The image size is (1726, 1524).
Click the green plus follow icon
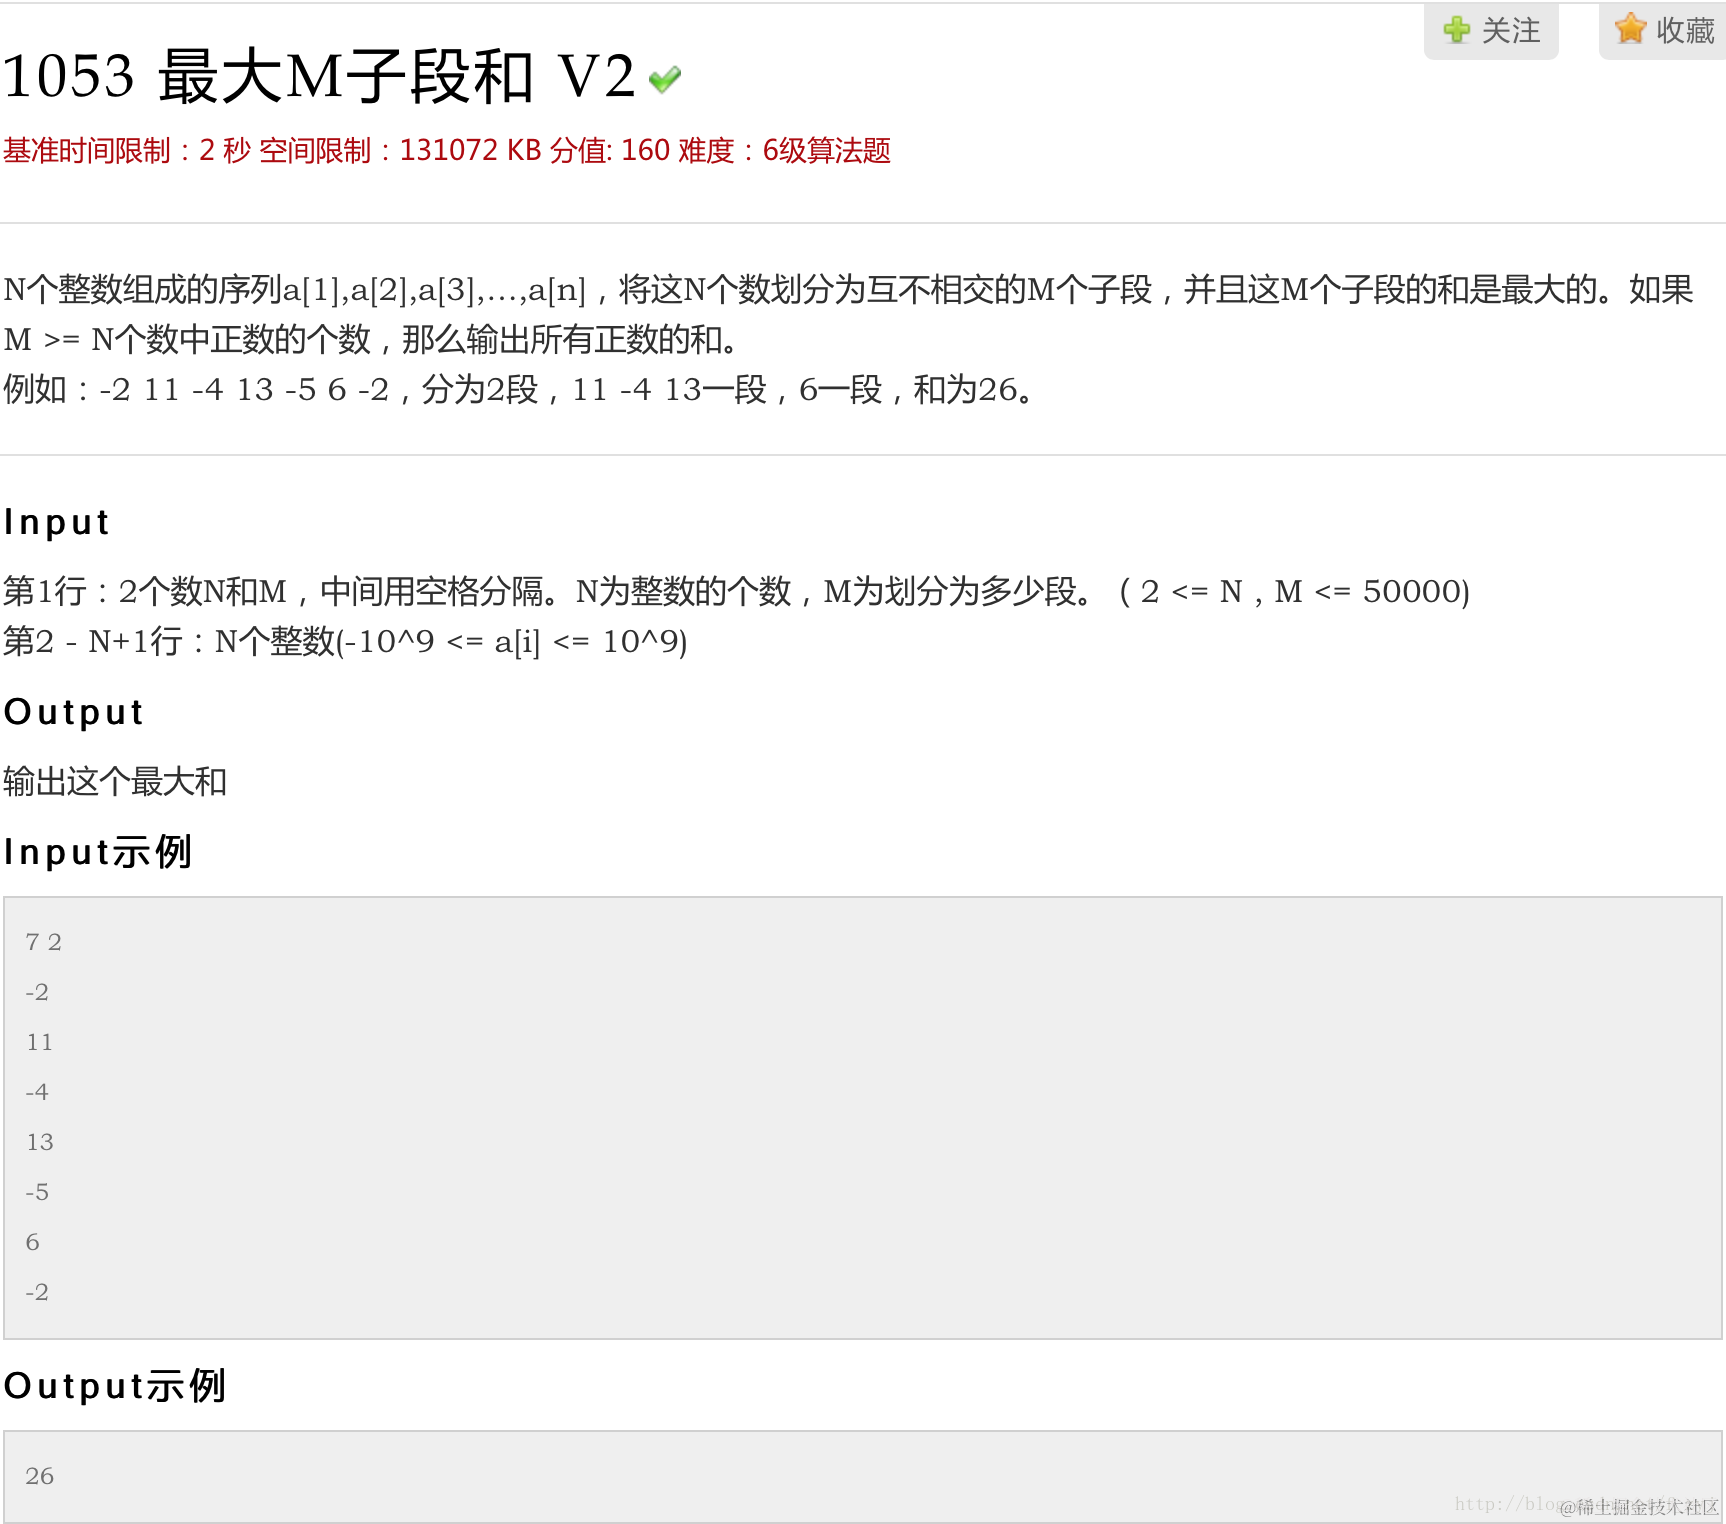(1457, 30)
